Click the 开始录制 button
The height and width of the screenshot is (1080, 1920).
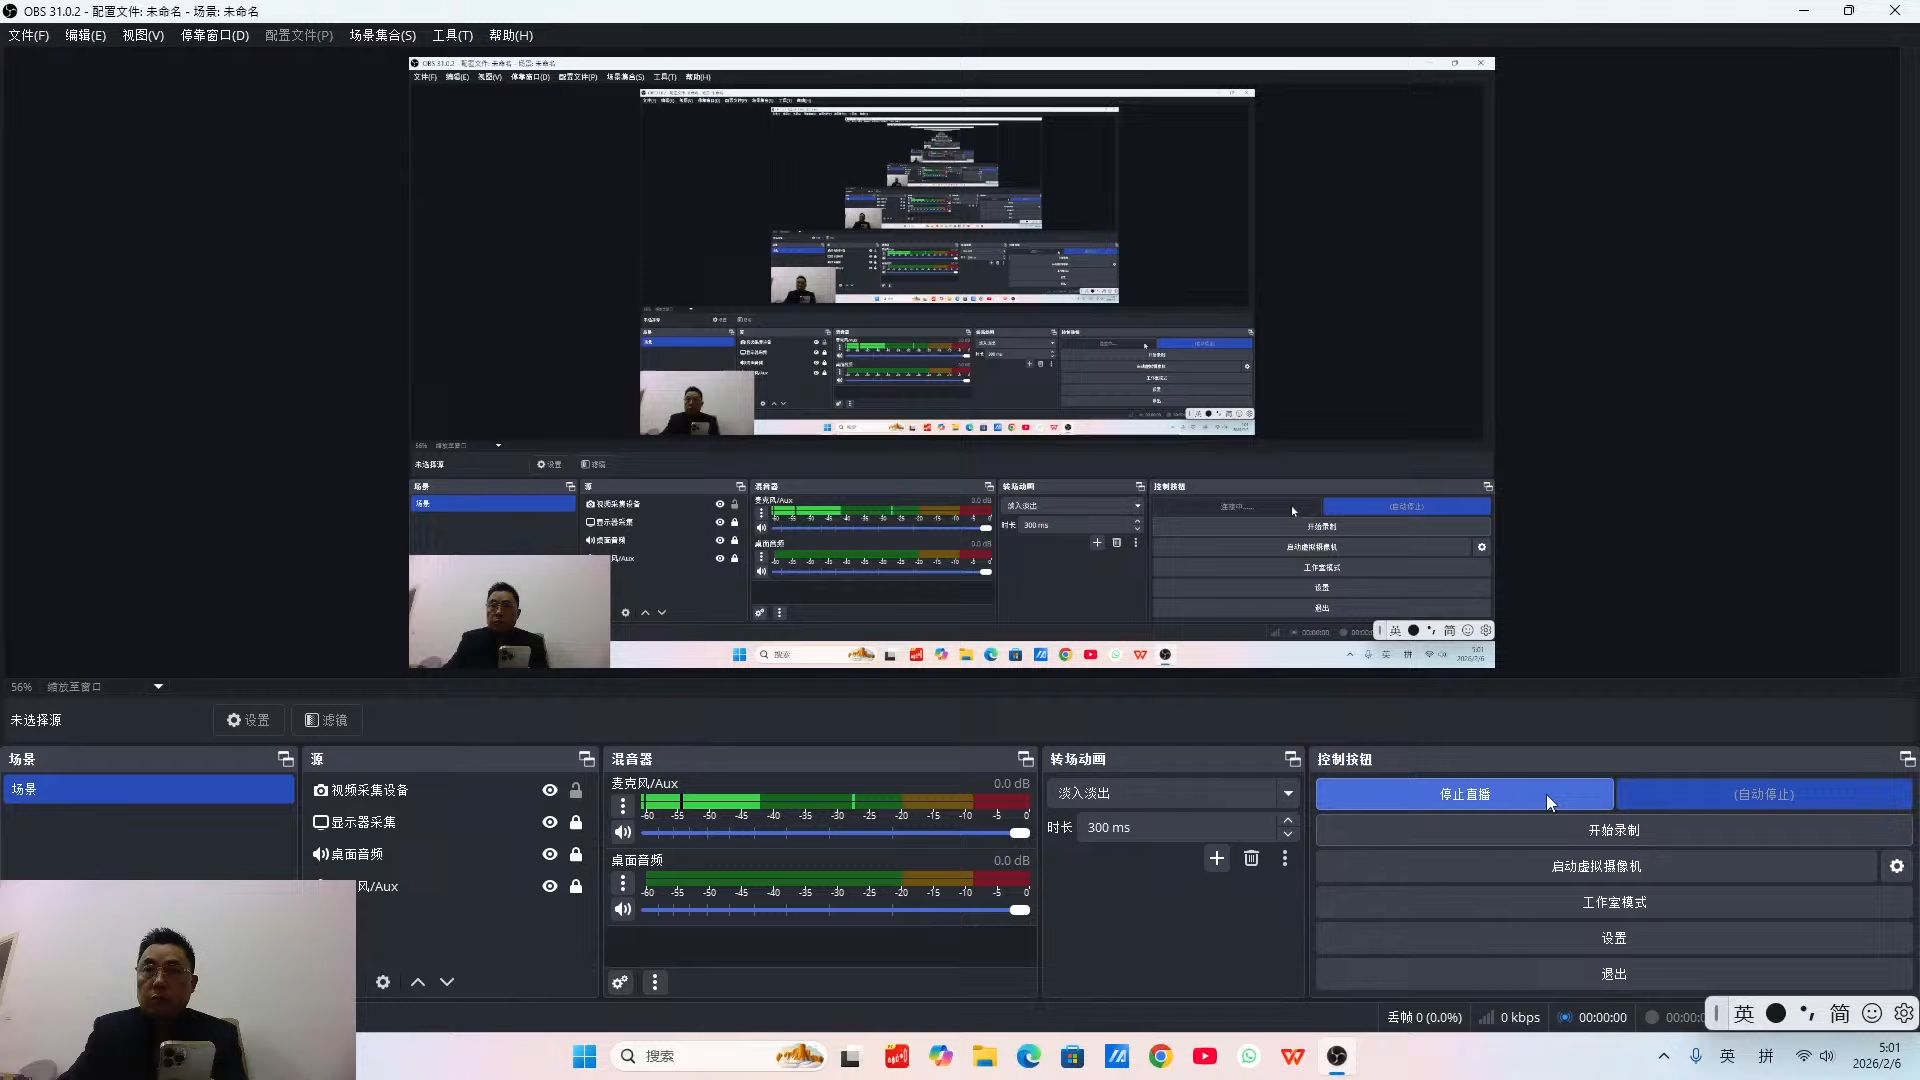(x=1613, y=830)
